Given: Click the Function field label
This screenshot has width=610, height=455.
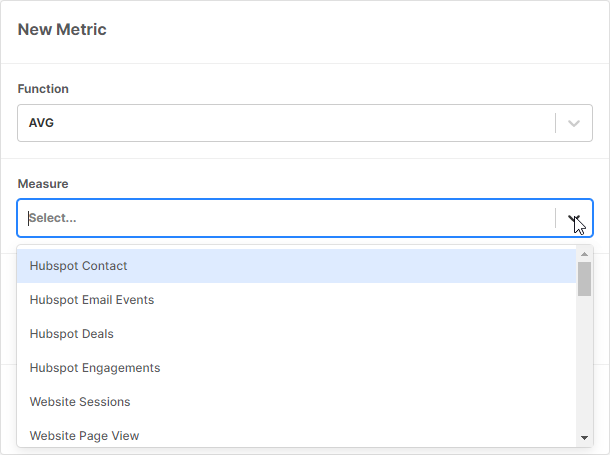Looking at the screenshot, I should point(43,89).
